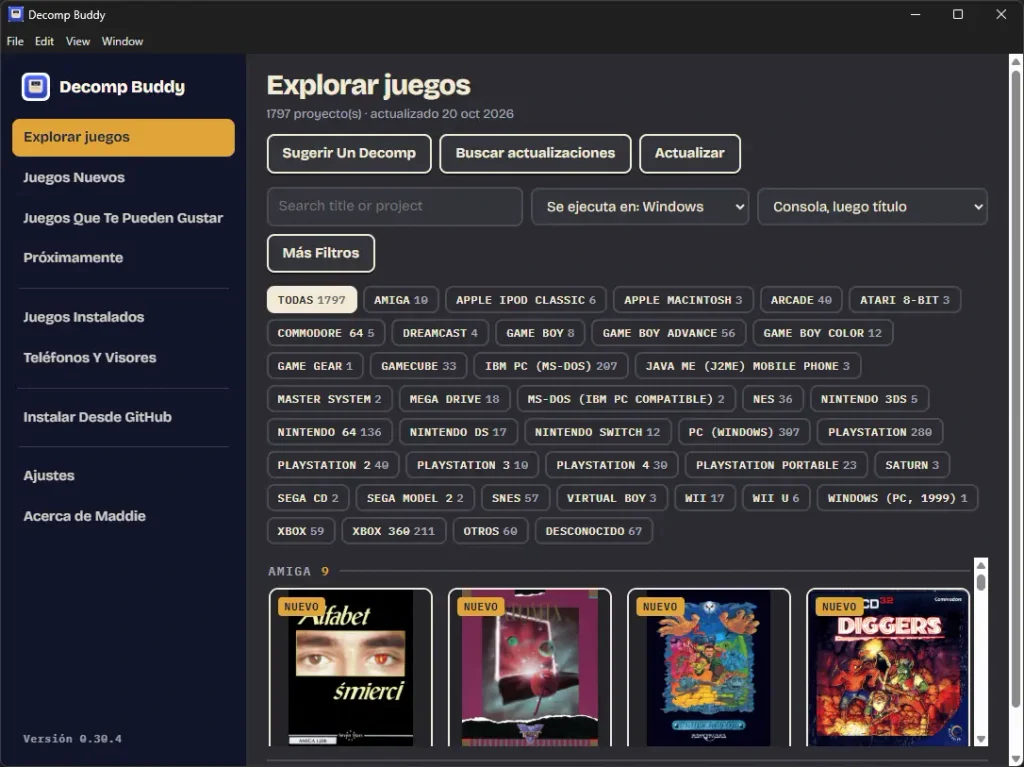Viewport: 1024px width, 767px height.
Task: Go to Juegos Nuevos section
Action: tap(123, 178)
